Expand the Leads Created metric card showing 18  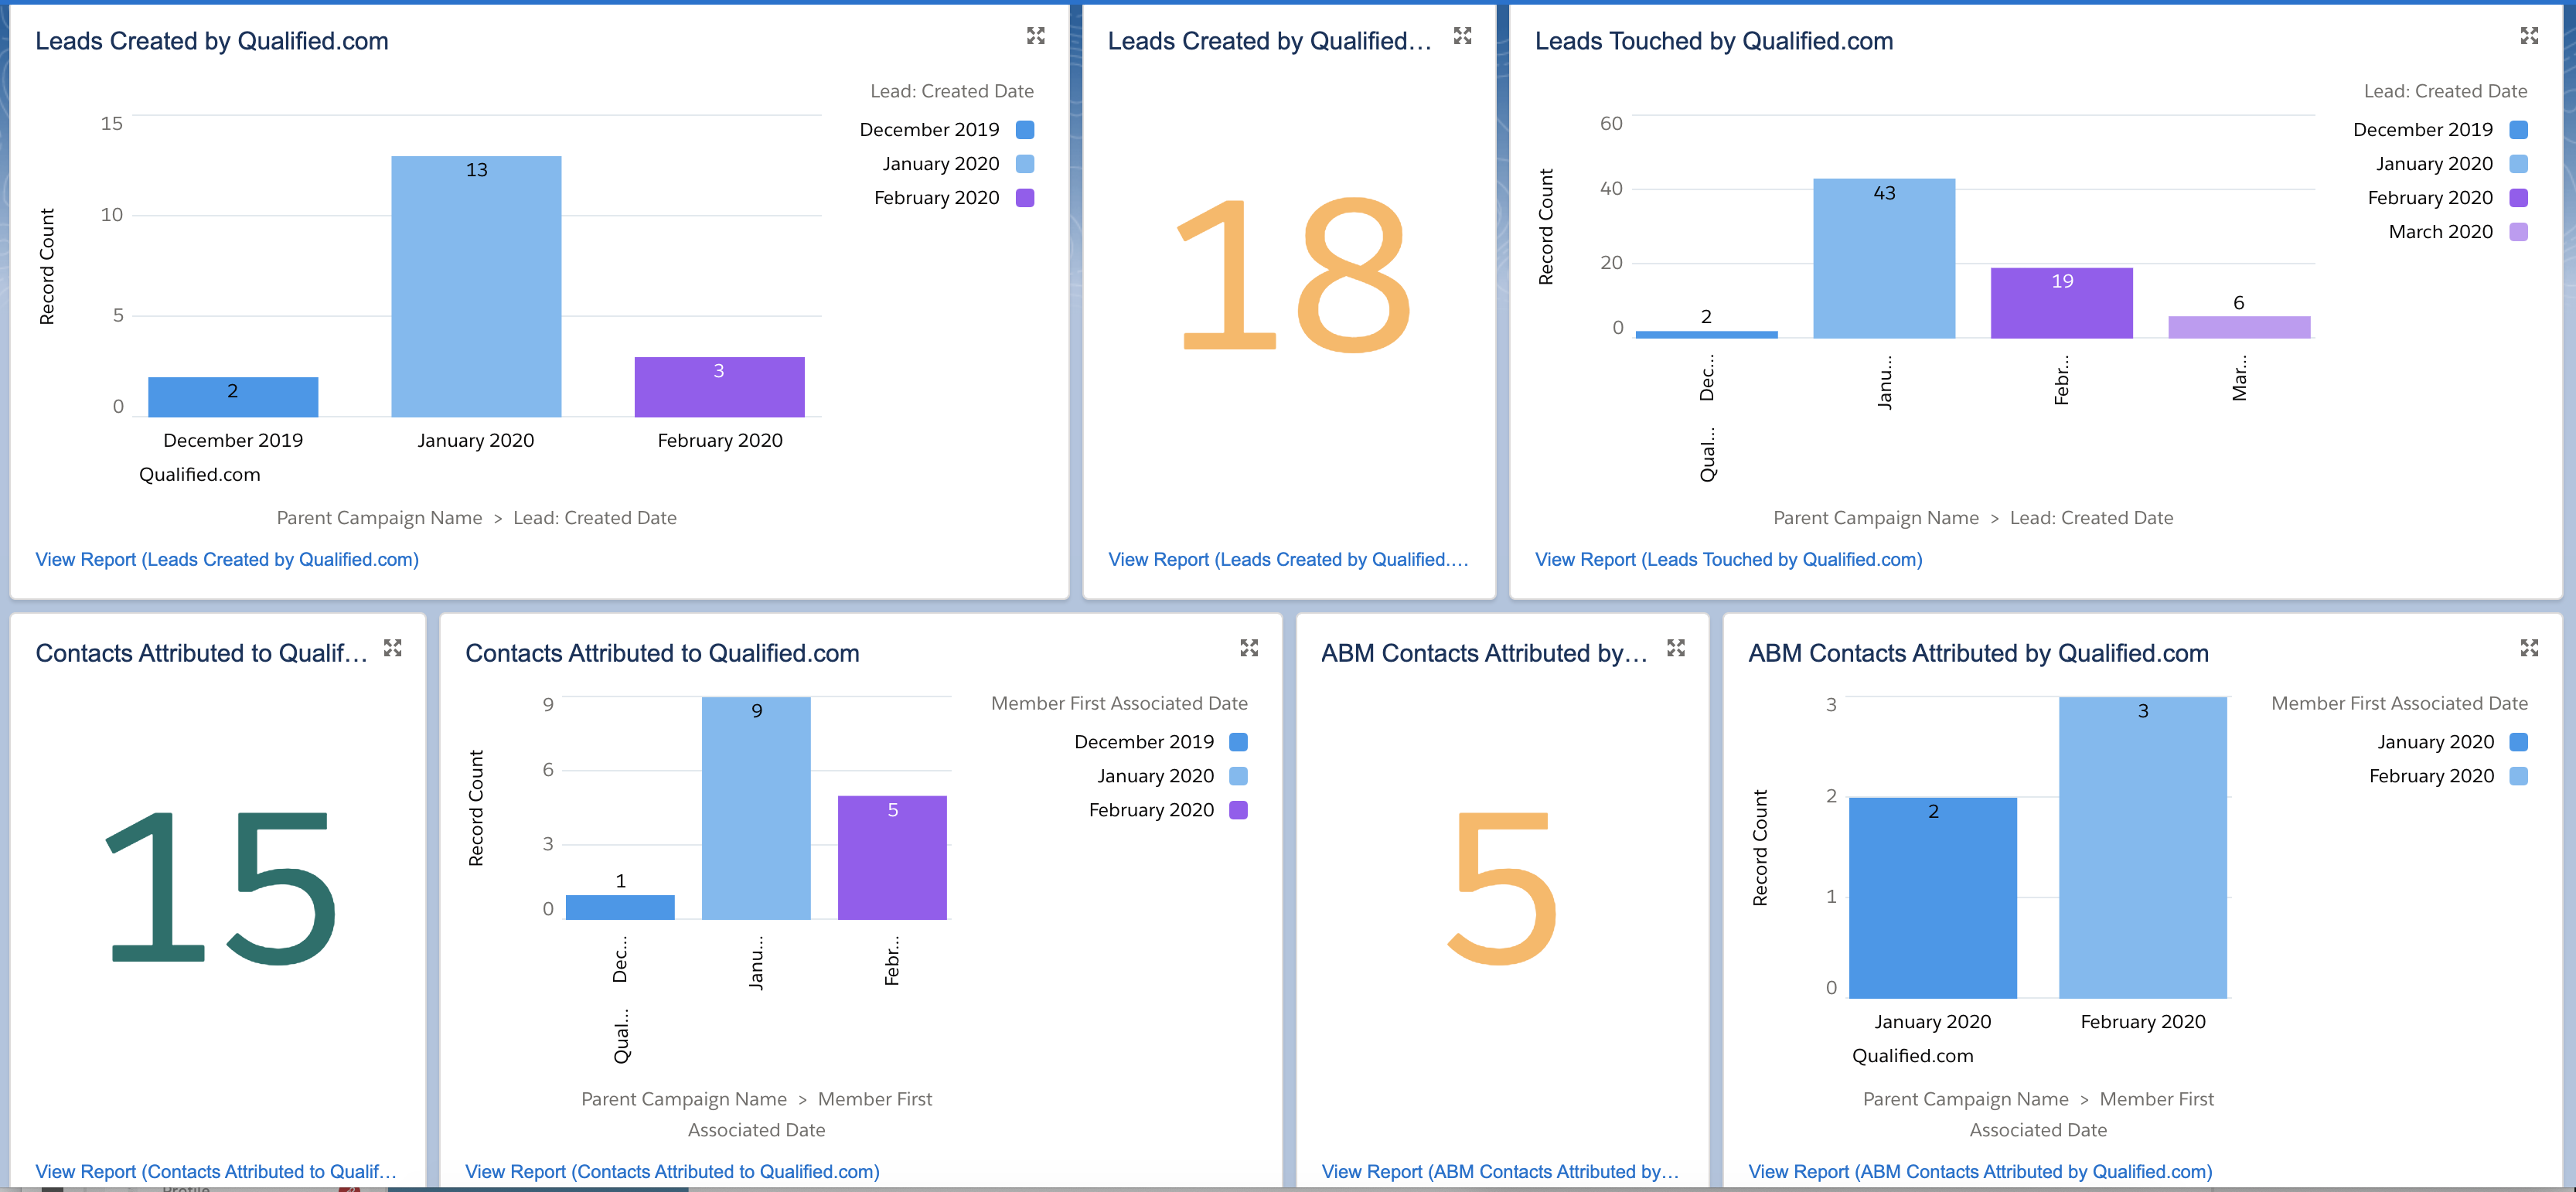(1462, 36)
